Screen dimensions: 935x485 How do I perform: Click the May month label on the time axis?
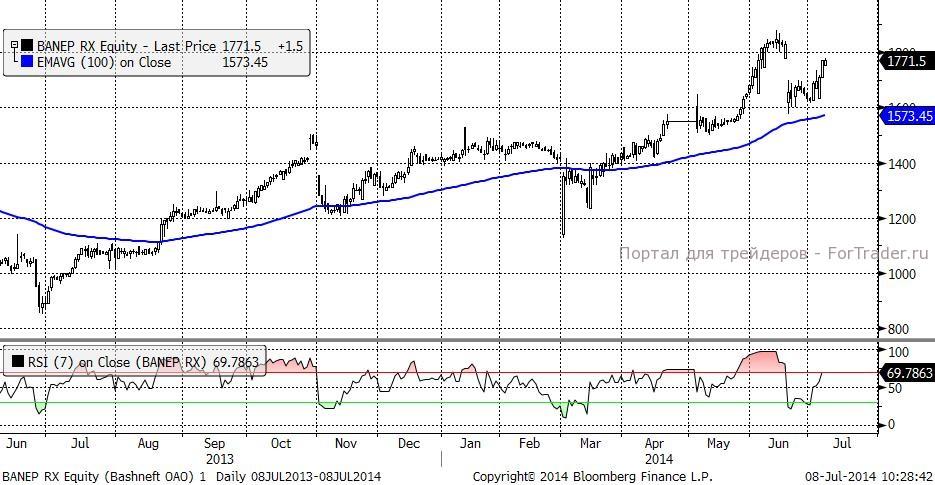[x=718, y=444]
